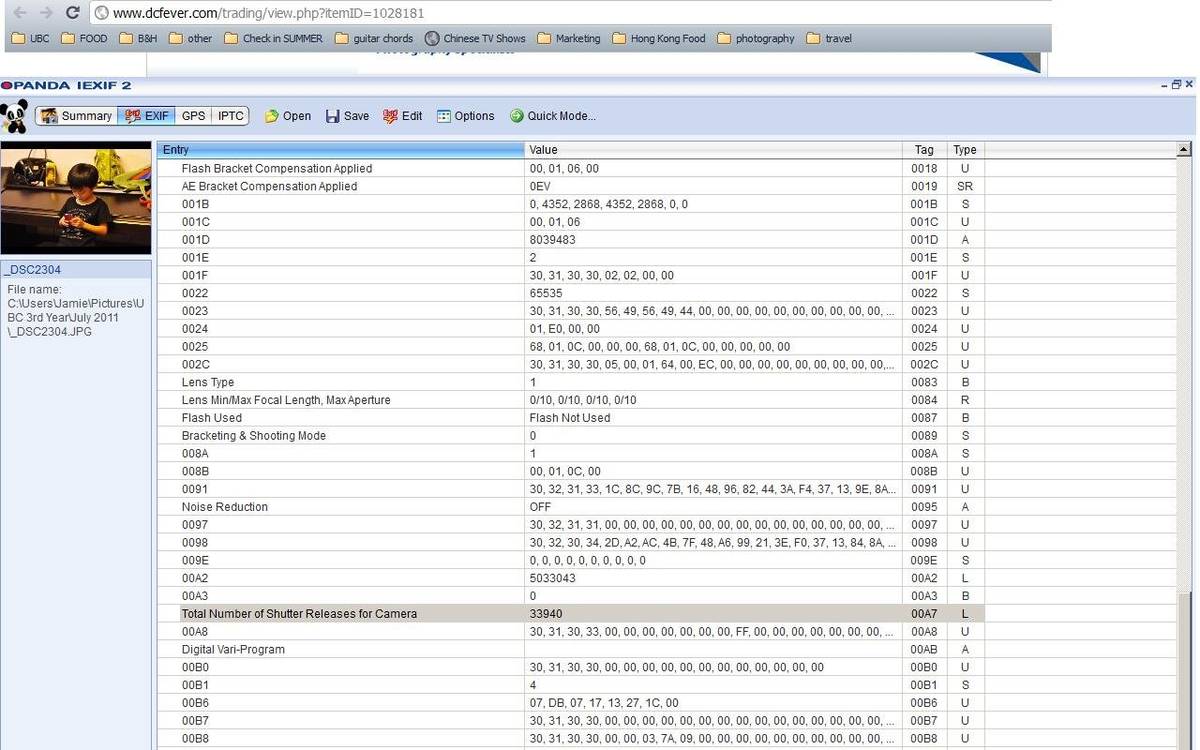
Task: Click the value 5033043
Action: point(552,578)
